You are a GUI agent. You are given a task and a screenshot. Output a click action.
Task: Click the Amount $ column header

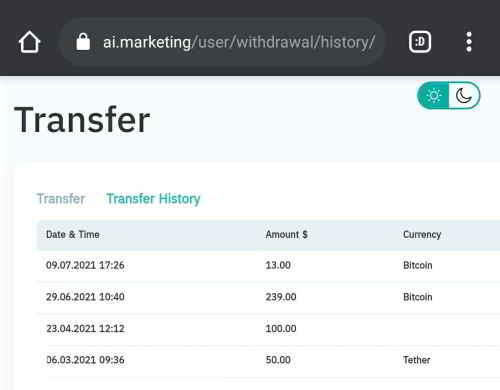point(286,235)
